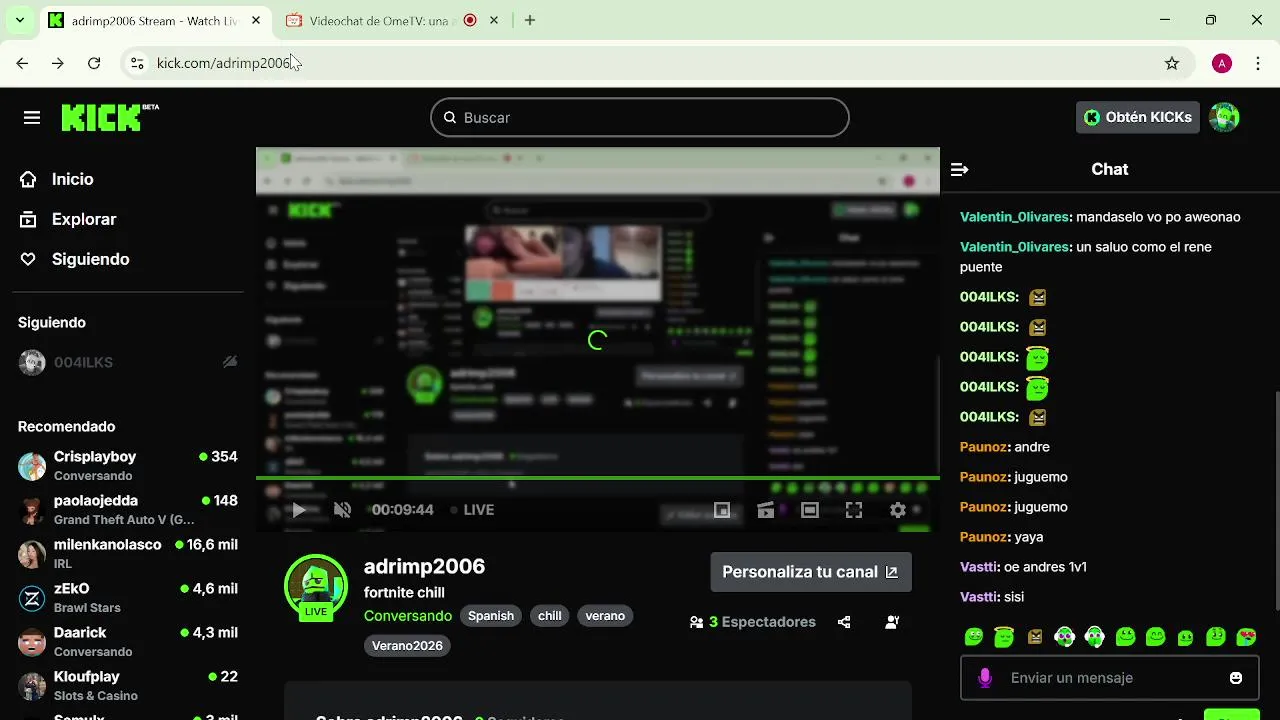Click the kick.com address bar URL
The width and height of the screenshot is (1280, 720).
[223, 63]
